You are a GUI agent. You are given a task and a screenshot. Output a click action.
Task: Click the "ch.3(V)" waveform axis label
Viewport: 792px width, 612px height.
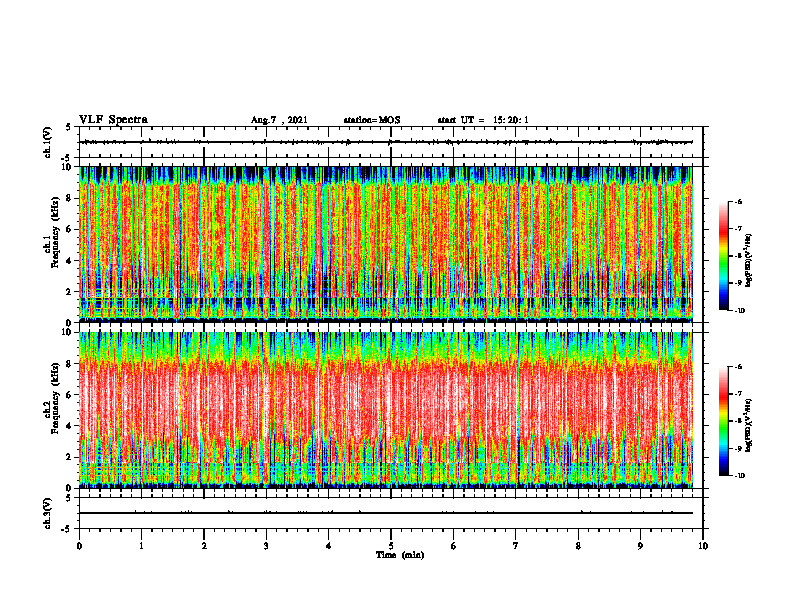48,513
